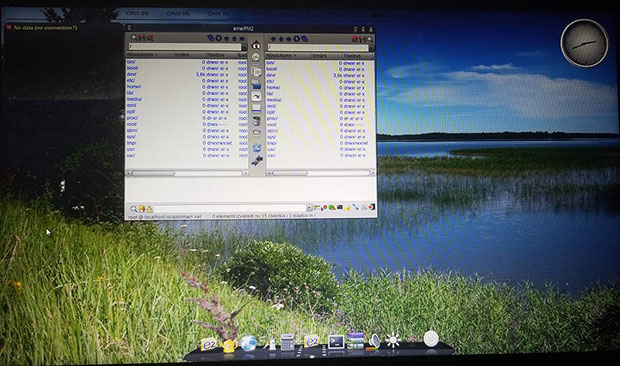Click the blue folder move icon
The image size is (620, 366).
[x=256, y=84]
